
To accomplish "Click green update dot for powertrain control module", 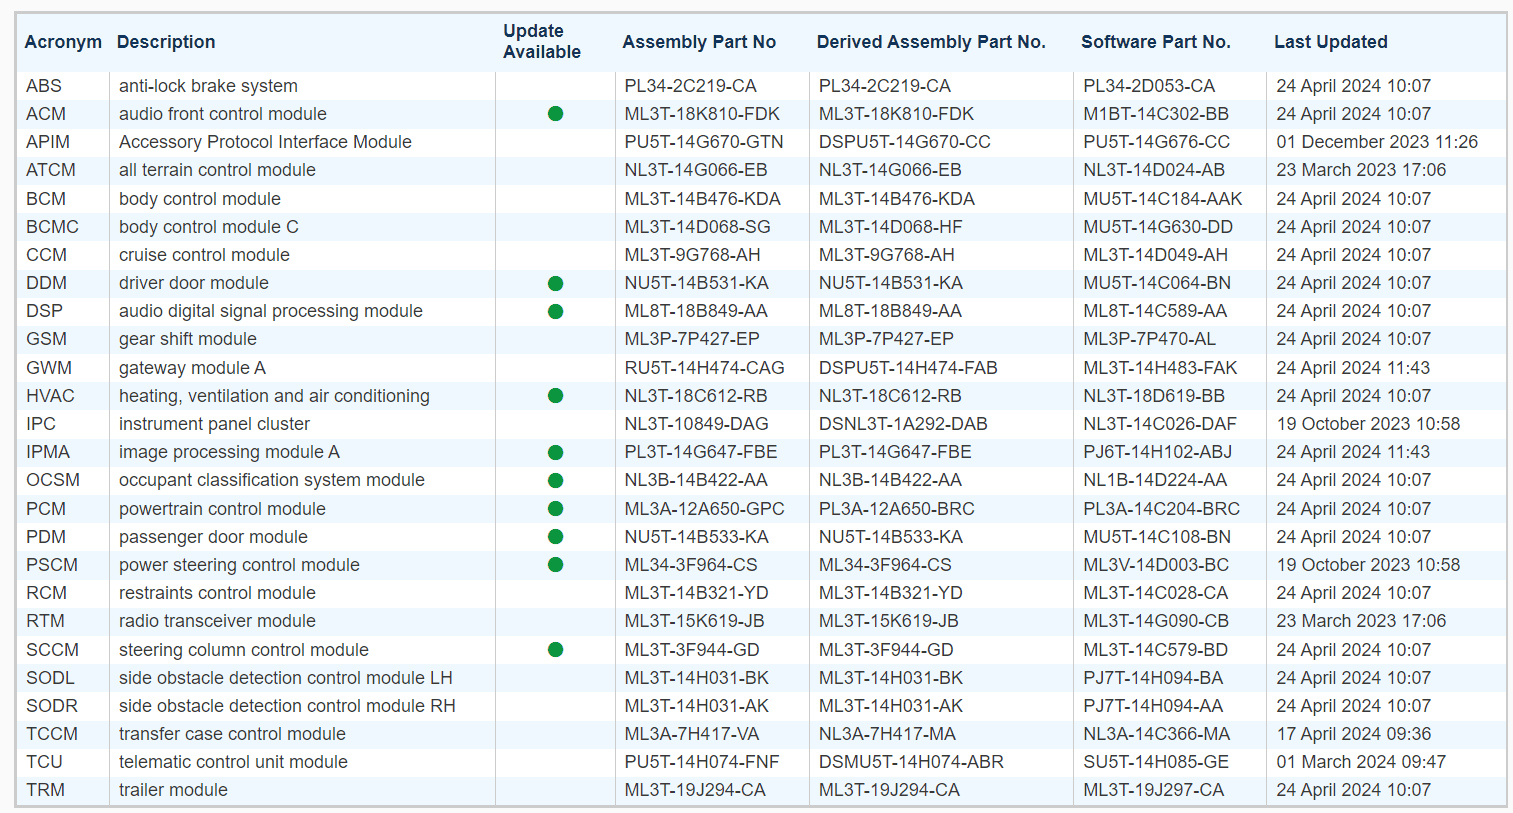I will [x=555, y=509].
